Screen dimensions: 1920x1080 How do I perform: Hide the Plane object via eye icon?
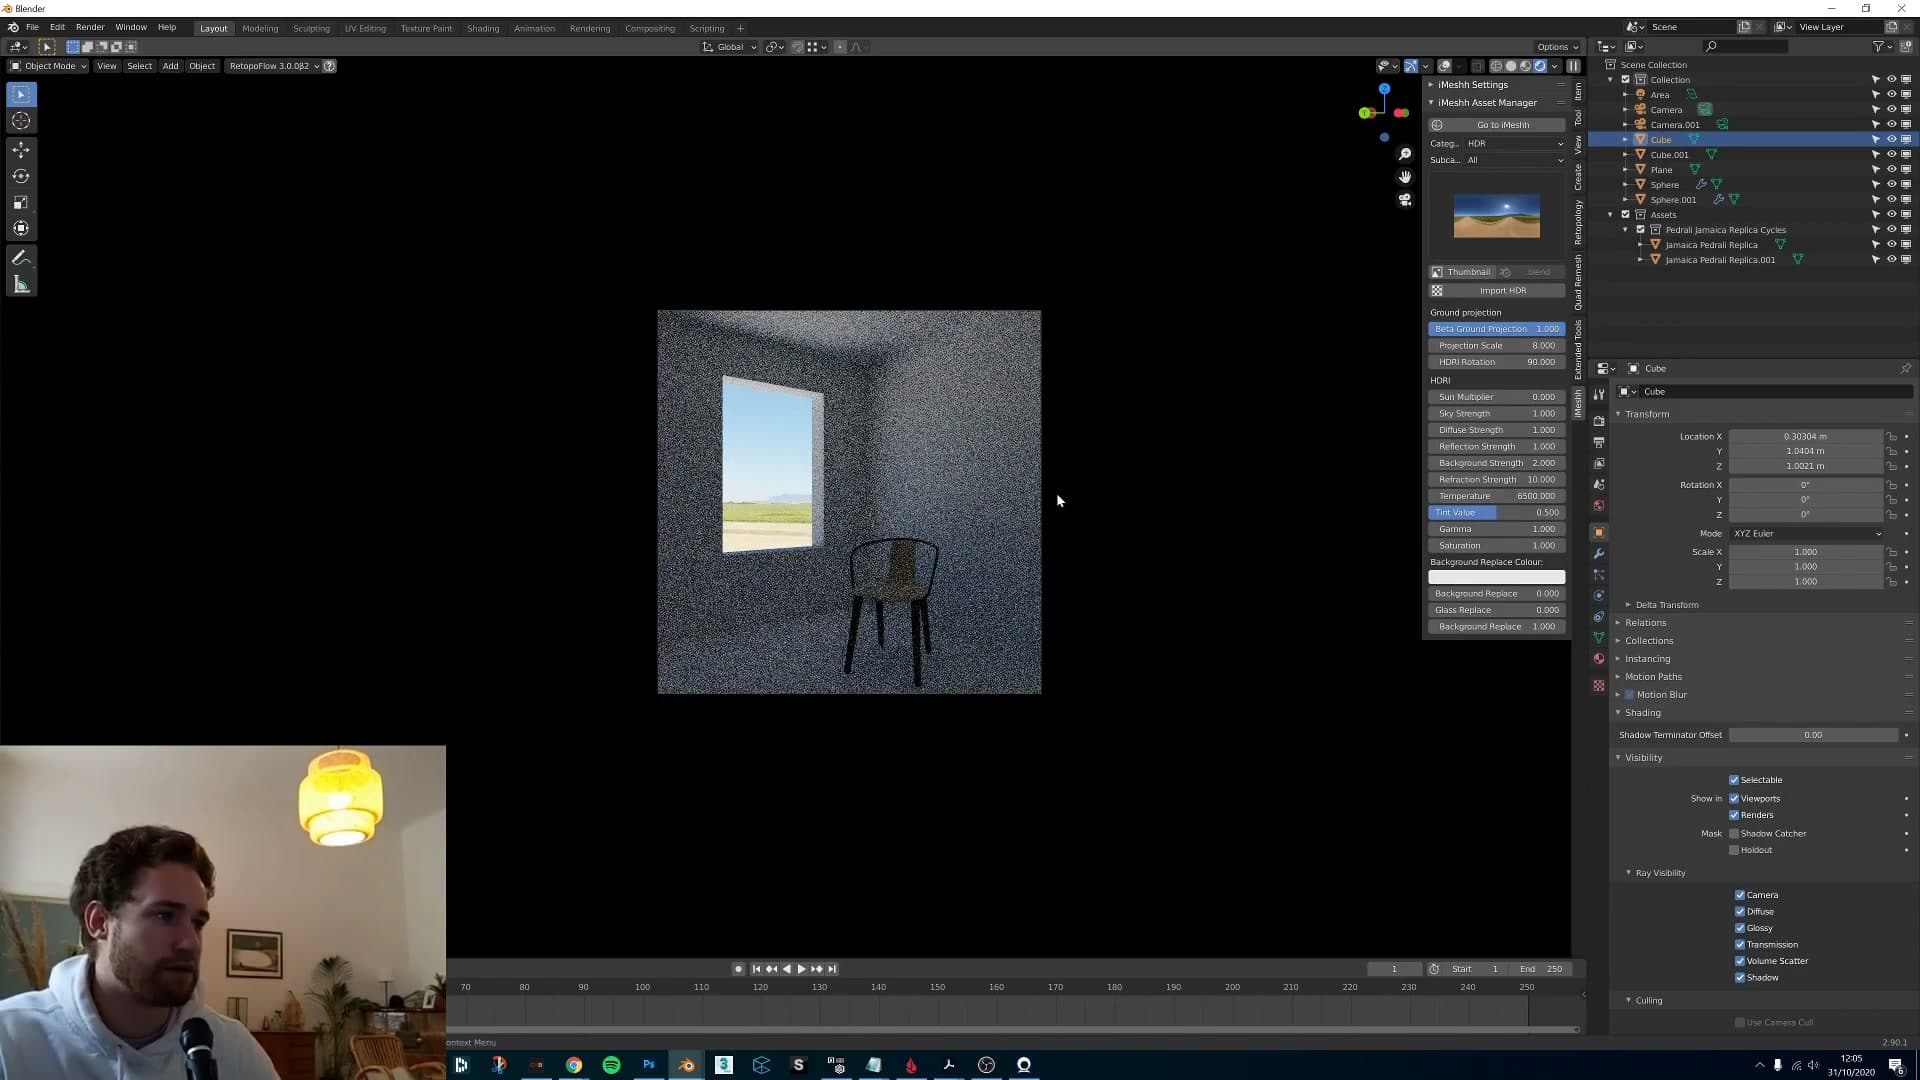click(x=1891, y=170)
